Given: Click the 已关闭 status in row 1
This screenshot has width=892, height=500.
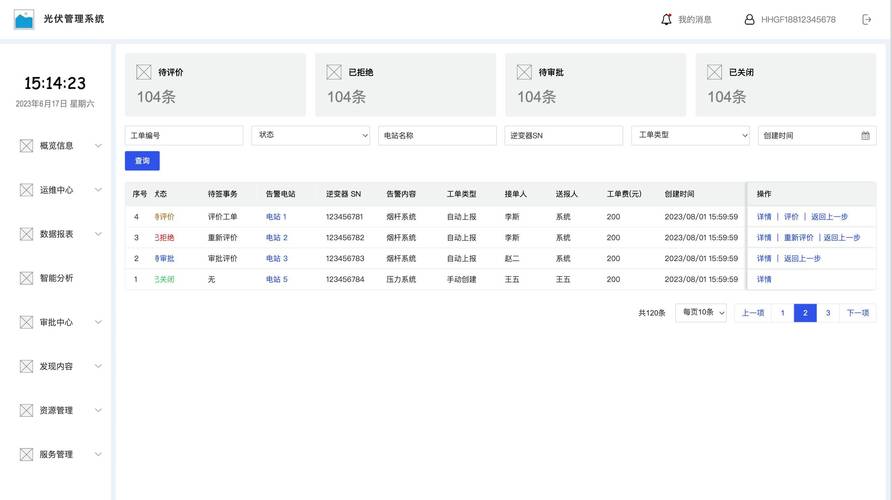Looking at the screenshot, I should point(164,279).
